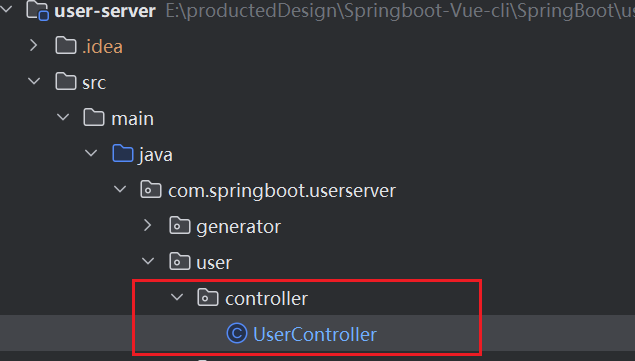This screenshot has height=361, width=635.
Task: Select the user-server project root label
Action: pos(105,11)
